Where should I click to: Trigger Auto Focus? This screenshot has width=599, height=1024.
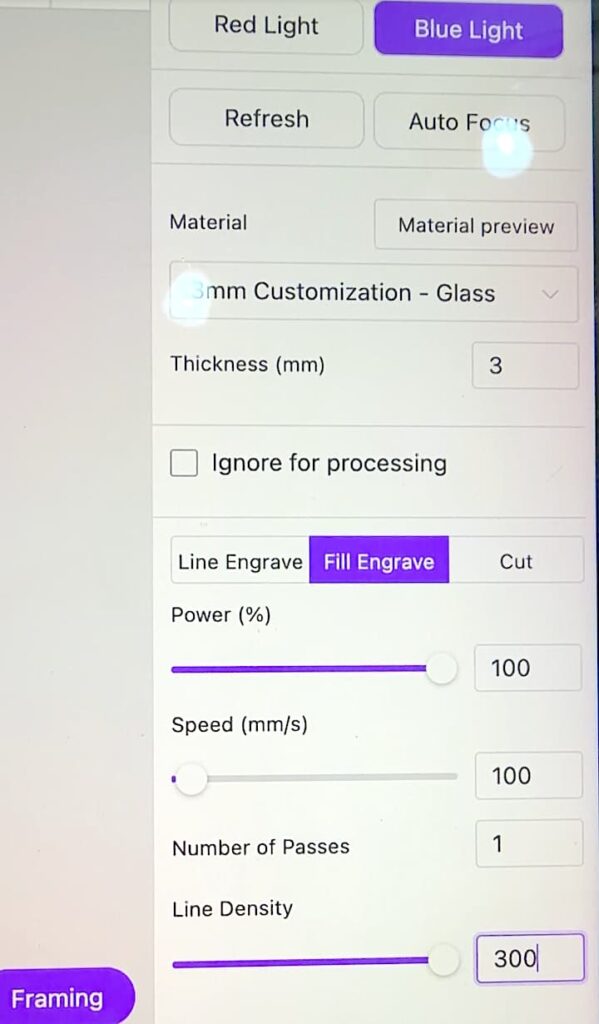(467, 122)
